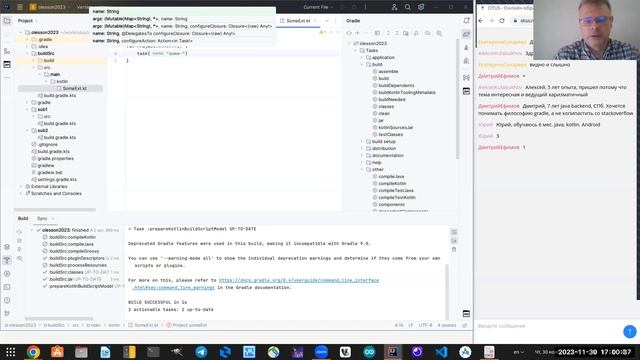
Task: Select the SomeExt.kt editor tab
Action: pos(298,21)
